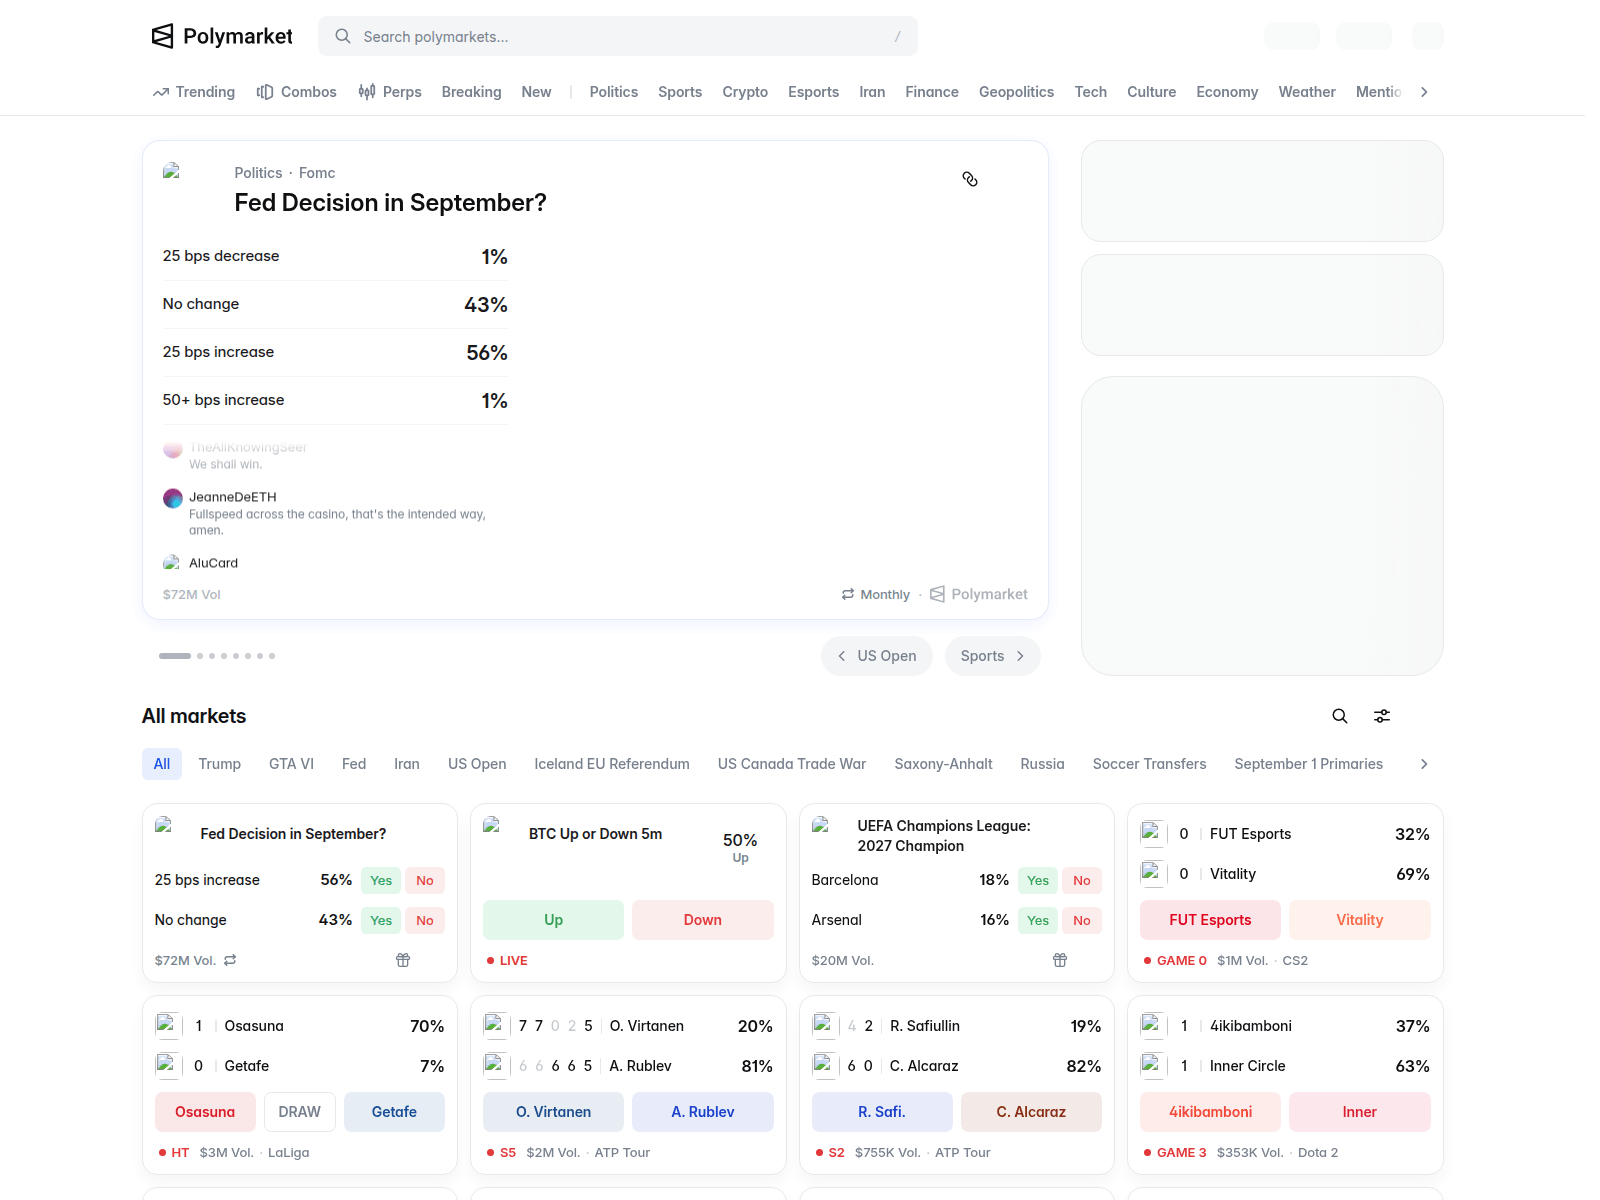This screenshot has width=1600, height=1200.
Task: Click the active carousel indicator bar
Action: (x=175, y=656)
